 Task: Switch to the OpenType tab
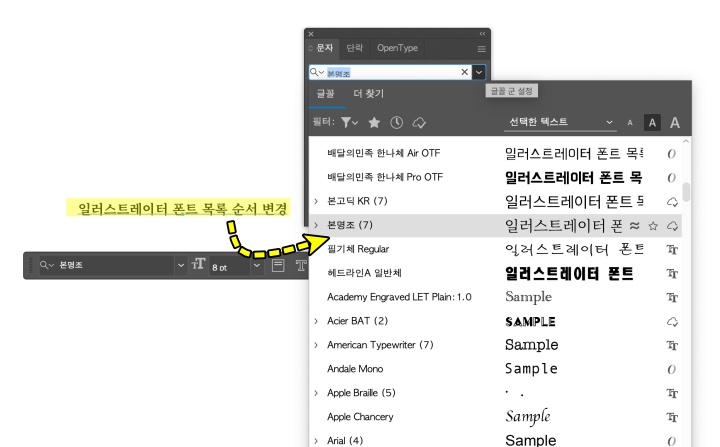[x=397, y=48]
